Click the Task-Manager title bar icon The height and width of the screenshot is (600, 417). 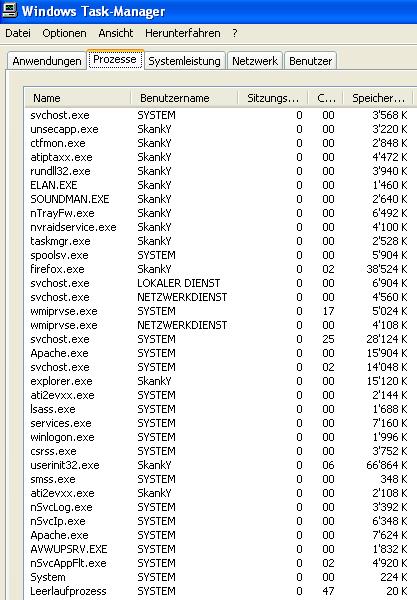(x=10, y=10)
